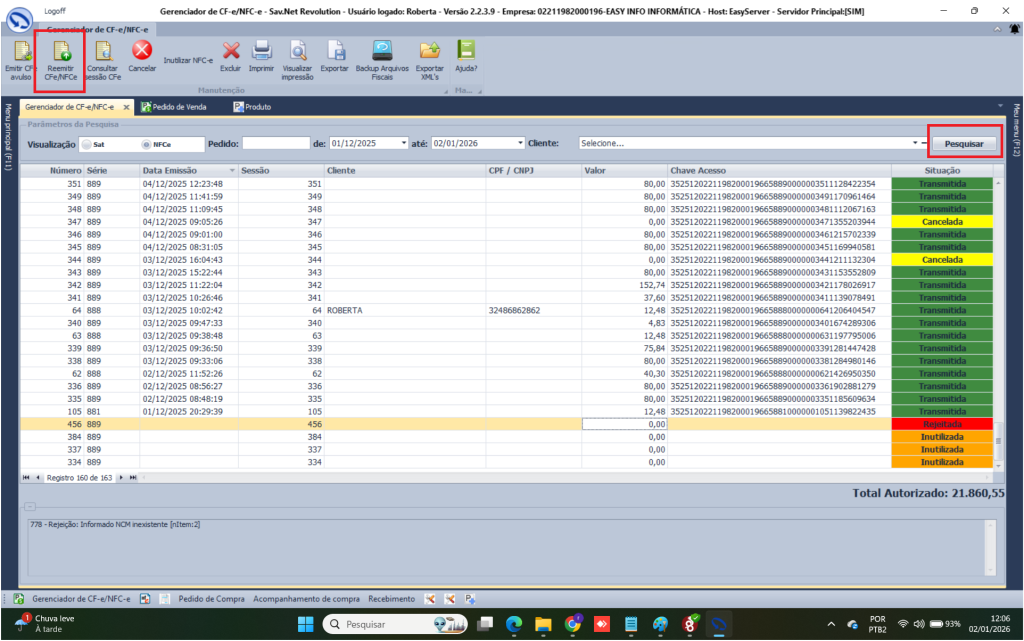
Task: Open the 'até' end date dropdown
Action: [x=519, y=143]
